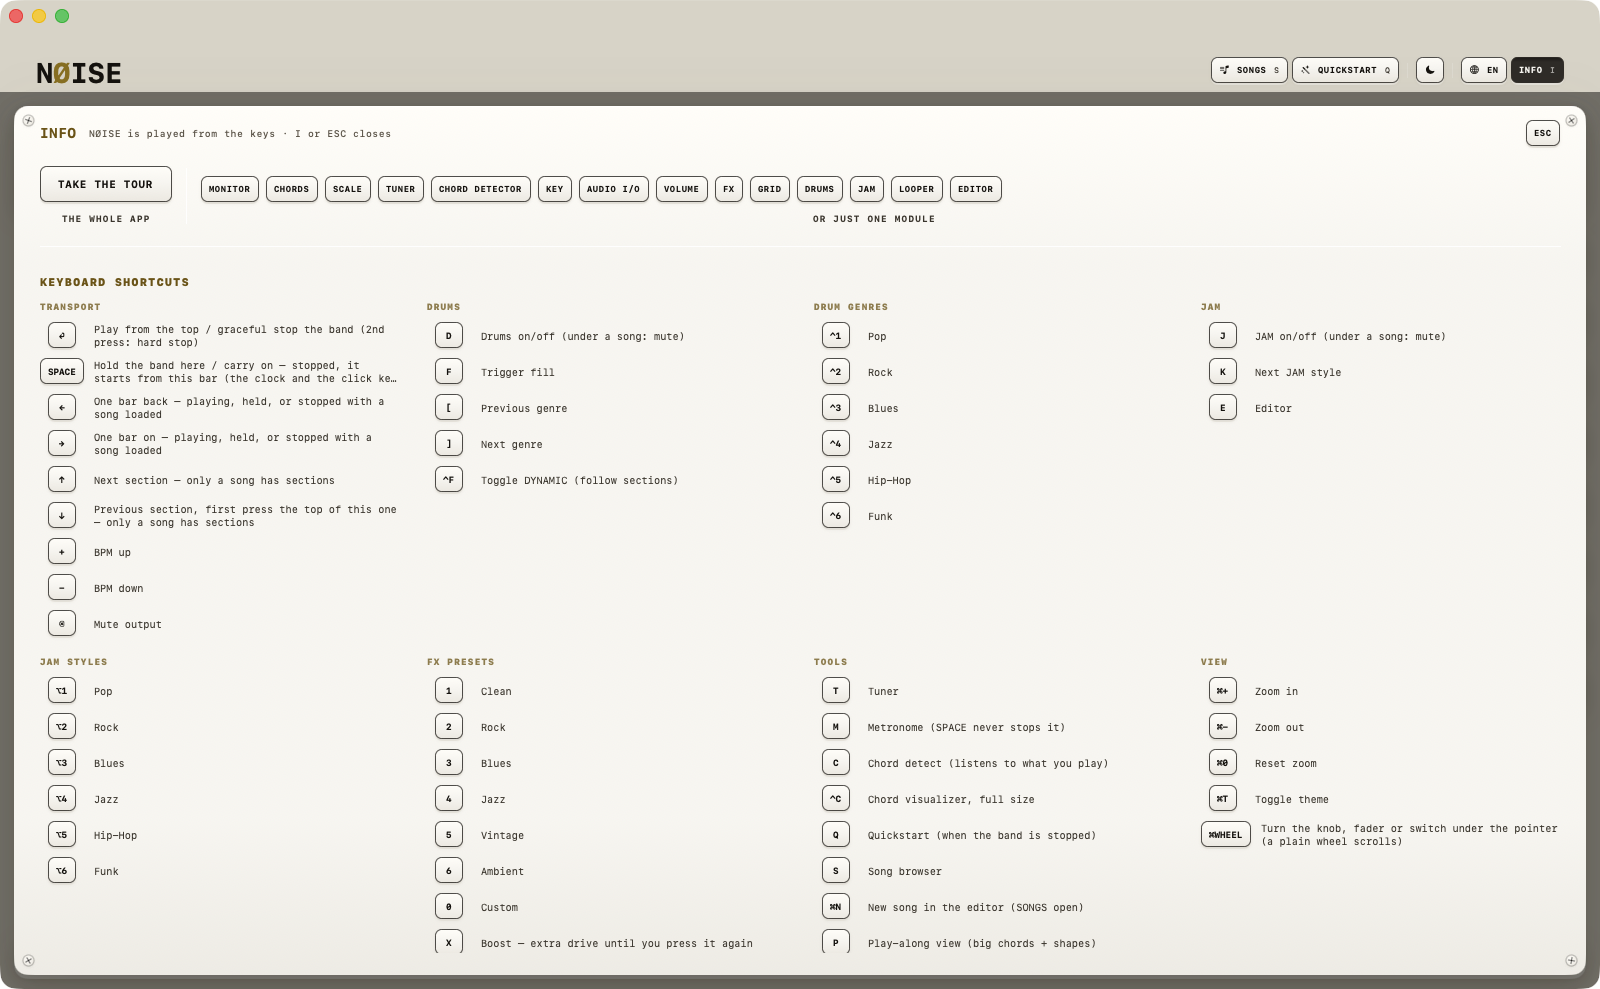
Task: Click the T key cap for Tuner
Action: click(836, 691)
